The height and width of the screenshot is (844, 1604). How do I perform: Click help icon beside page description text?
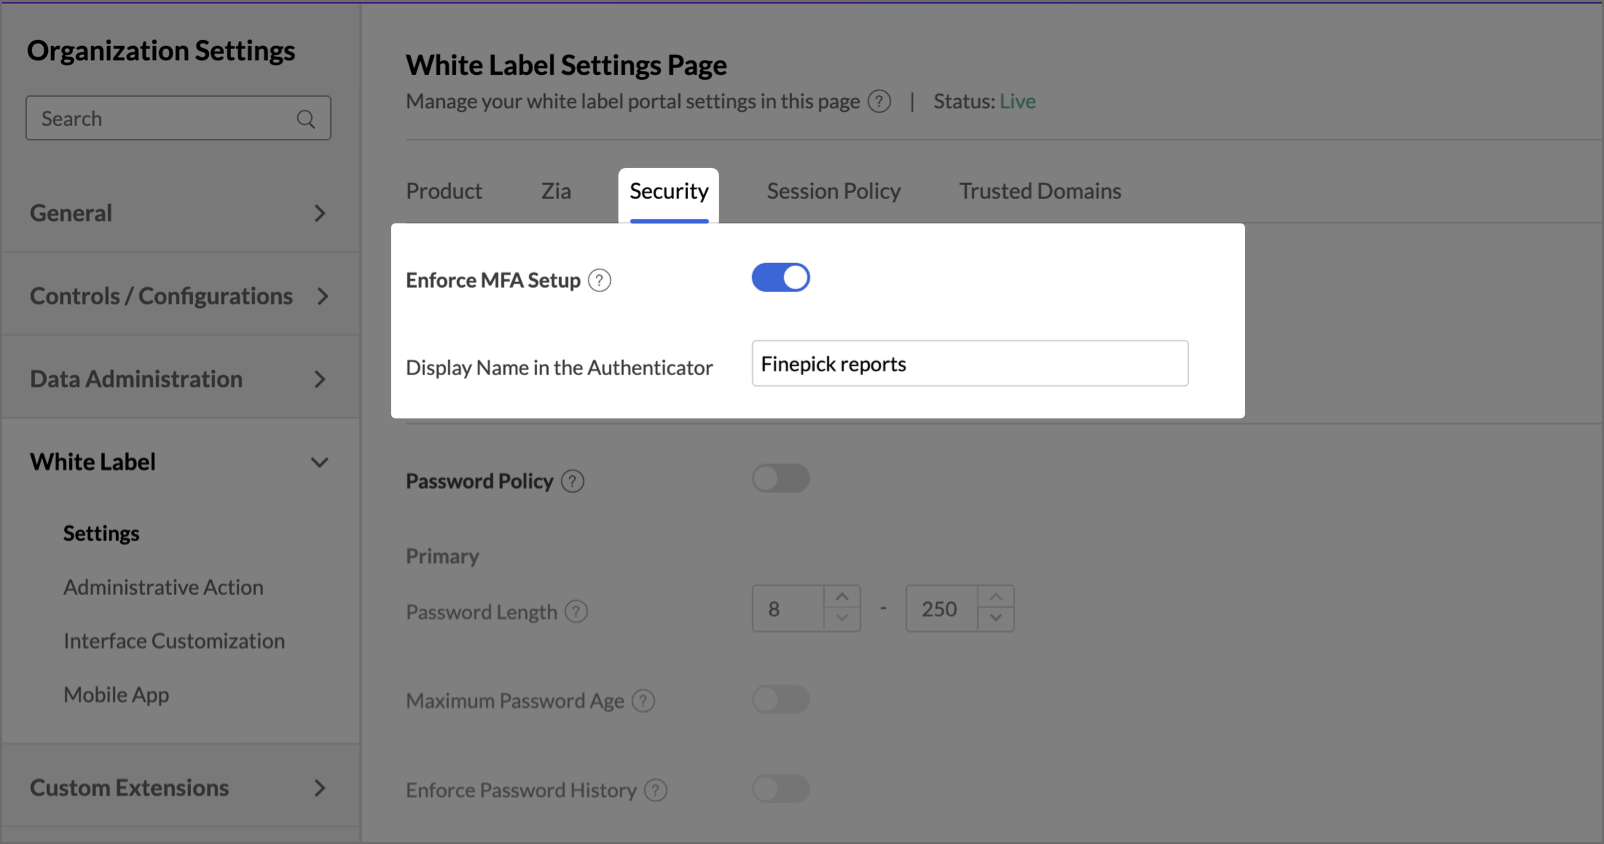(879, 102)
